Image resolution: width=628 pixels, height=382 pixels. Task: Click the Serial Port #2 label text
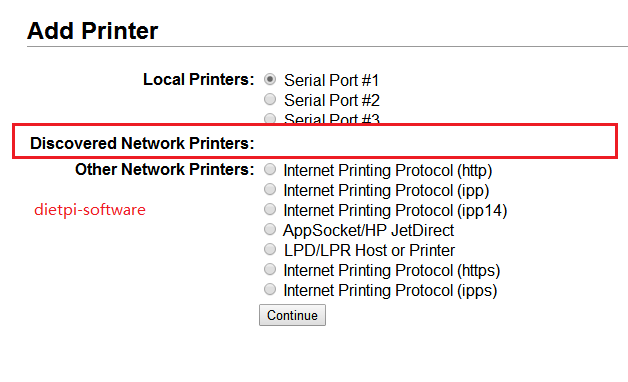pyautogui.click(x=332, y=101)
